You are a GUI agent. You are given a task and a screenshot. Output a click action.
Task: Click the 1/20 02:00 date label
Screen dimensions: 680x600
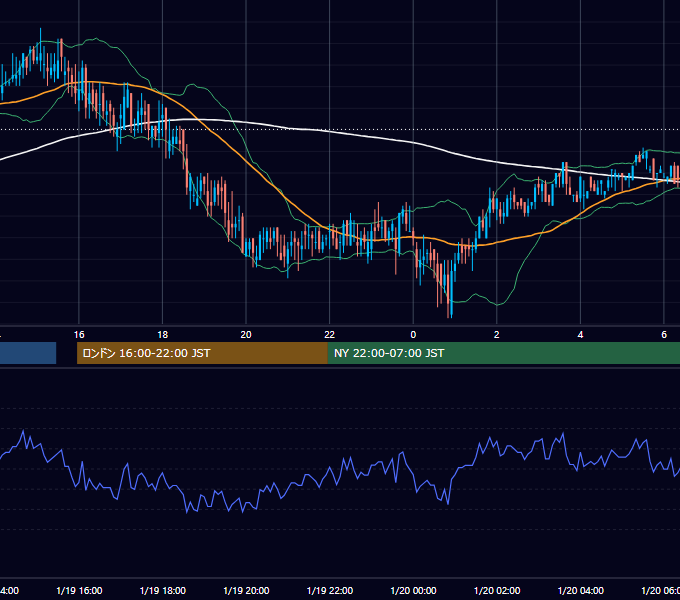pyautogui.click(x=497, y=590)
